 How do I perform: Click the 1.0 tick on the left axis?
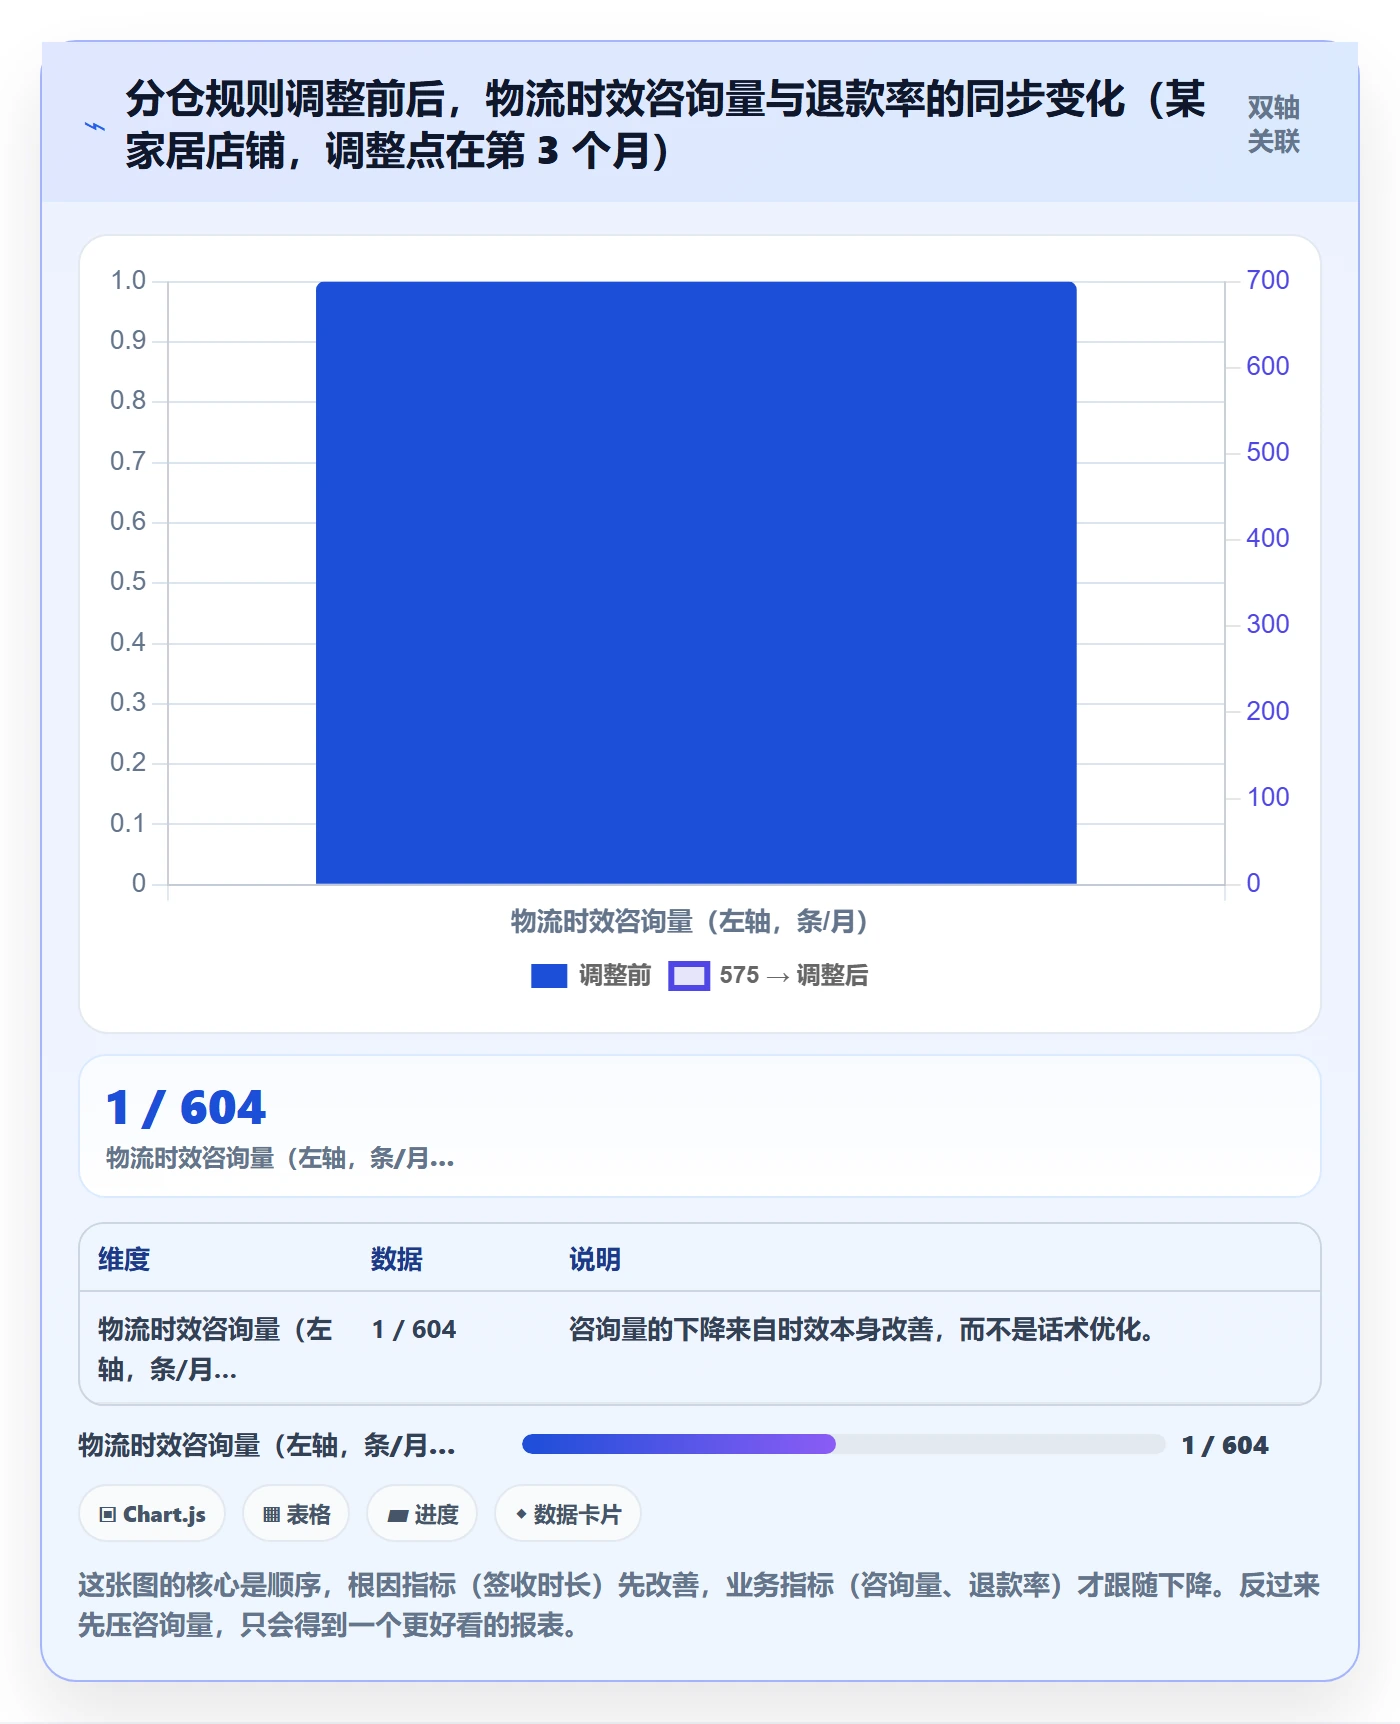coord(128,280)
